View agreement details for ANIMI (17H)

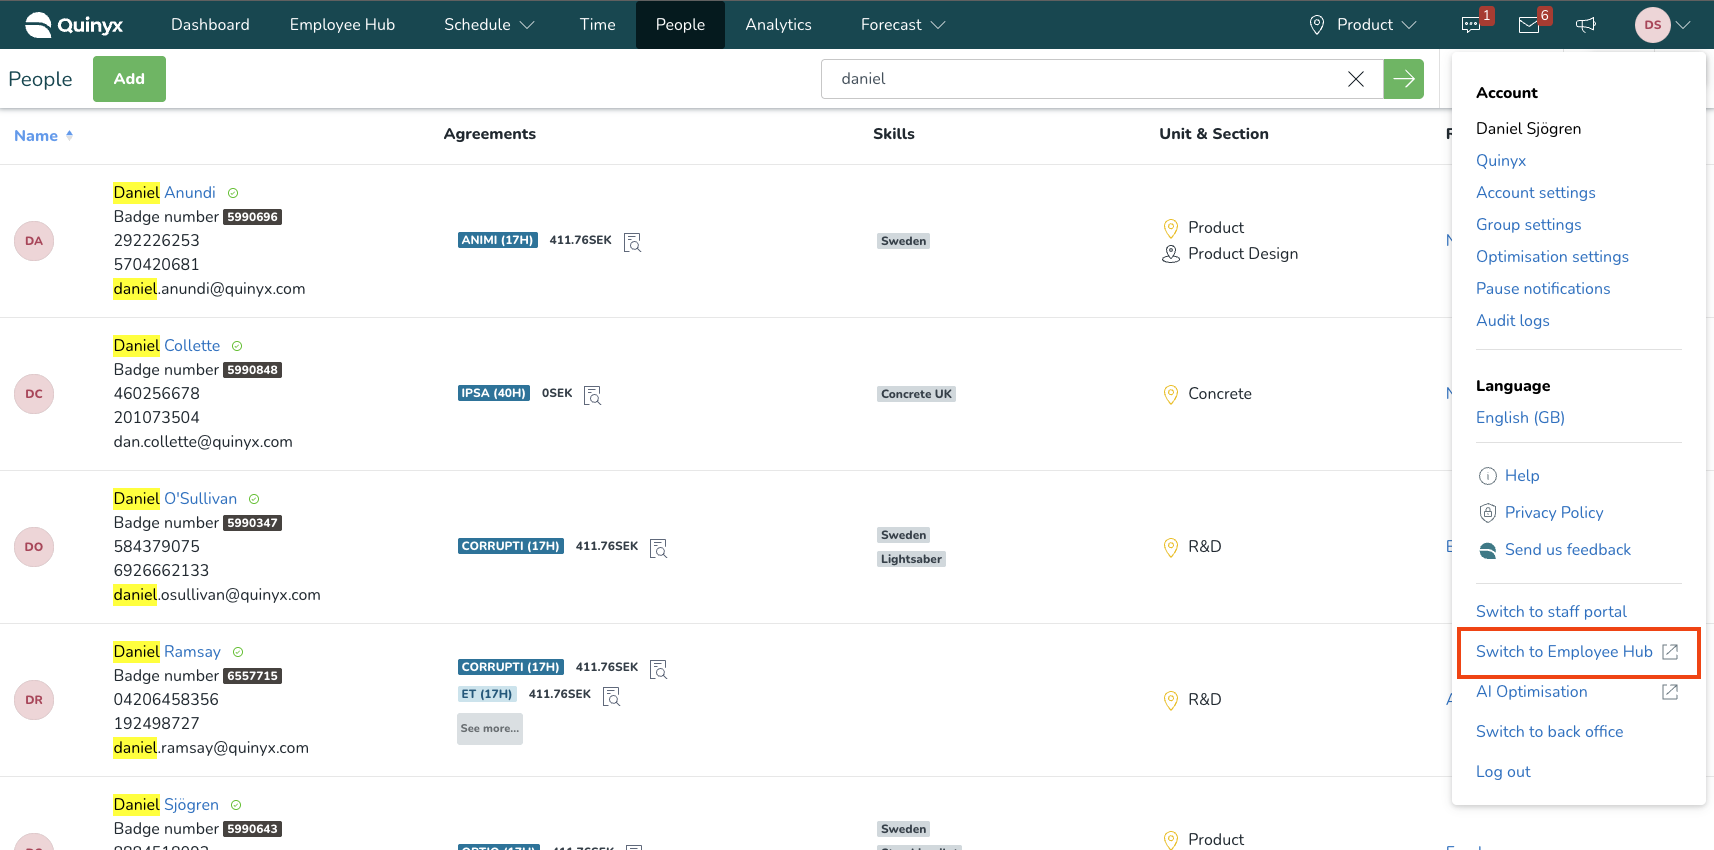pyautogui.click(x=632, y=242)
